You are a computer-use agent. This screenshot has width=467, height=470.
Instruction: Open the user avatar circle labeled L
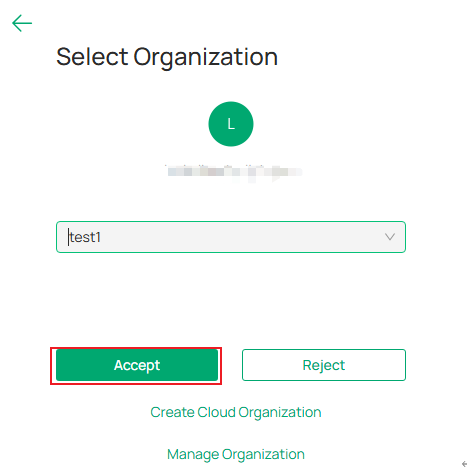(231, 124)
